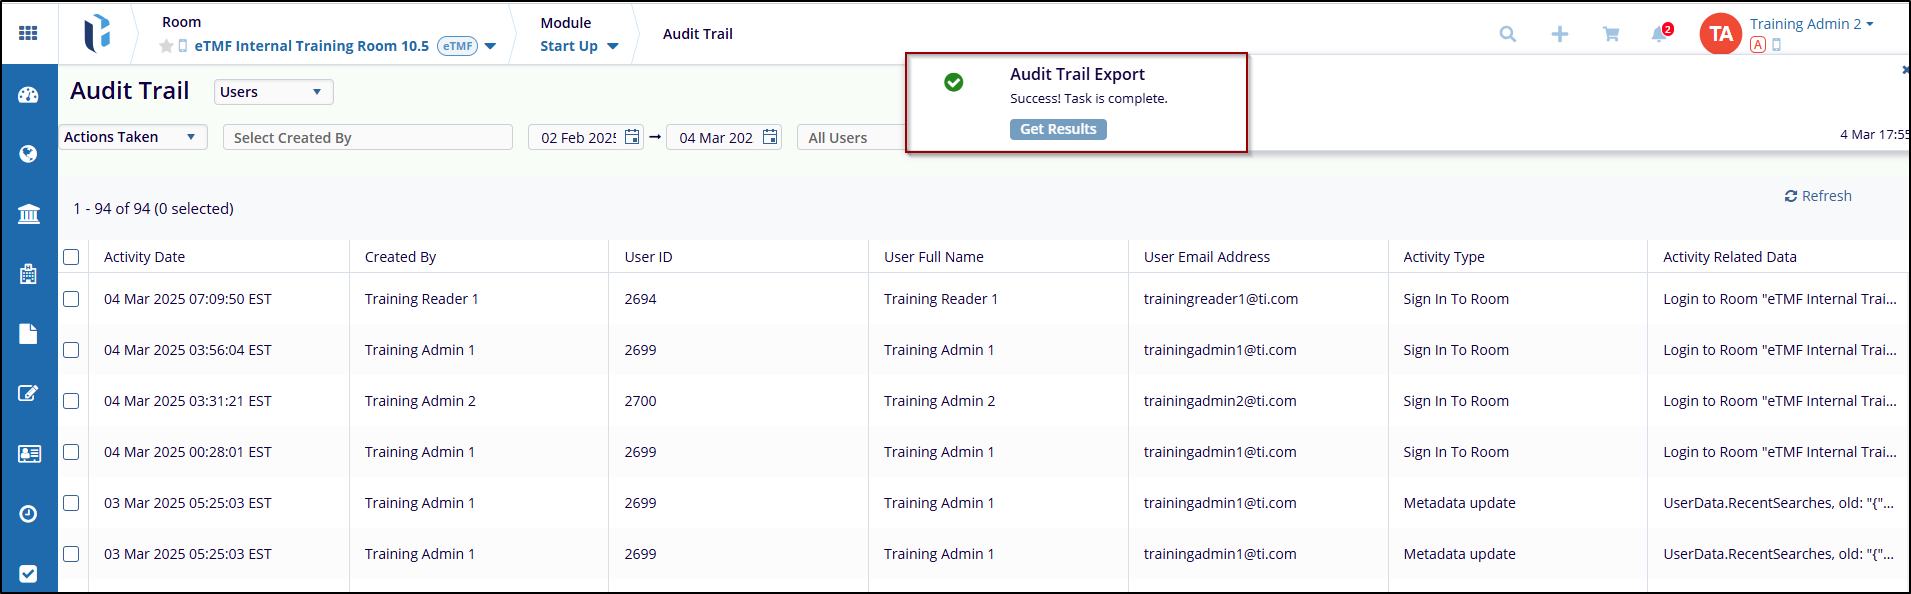Expand the Training Admin 2 user menu
This screenshot has height=594, width=1911.
pyautogui.click(x=1811, y=24)
